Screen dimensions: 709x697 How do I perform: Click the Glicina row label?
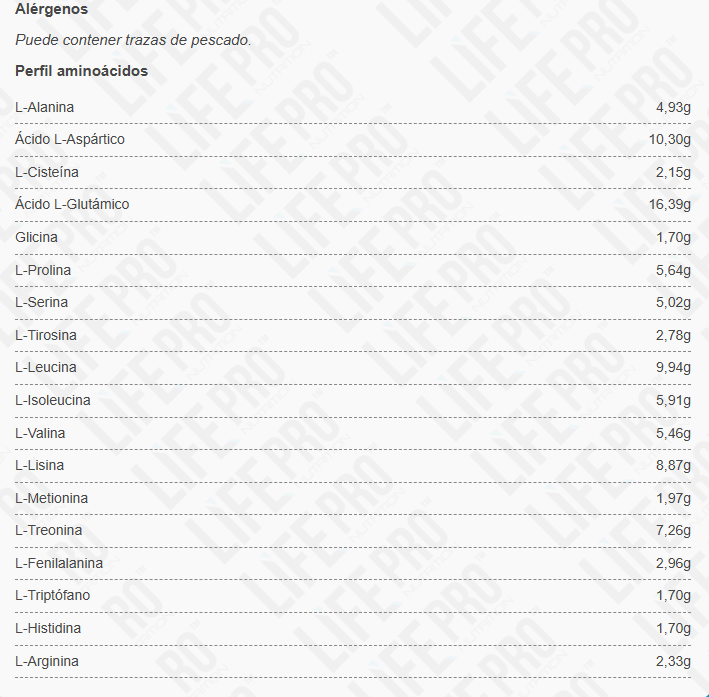(37, 237)
